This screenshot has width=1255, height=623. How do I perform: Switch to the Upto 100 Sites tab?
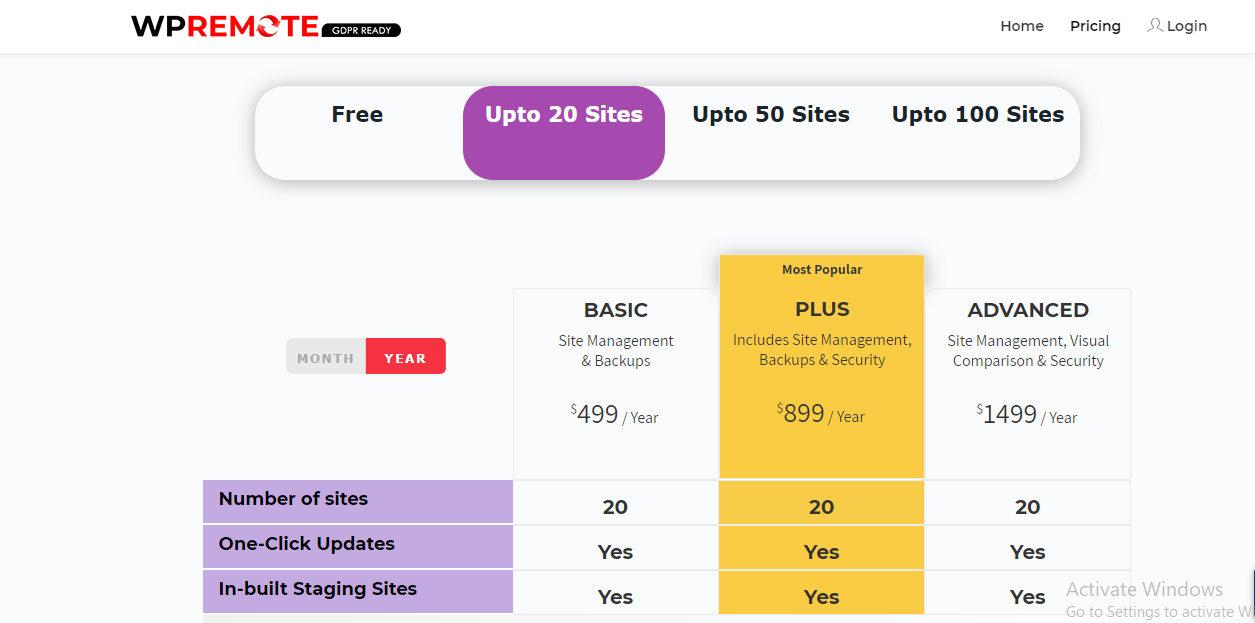(978, 115)
